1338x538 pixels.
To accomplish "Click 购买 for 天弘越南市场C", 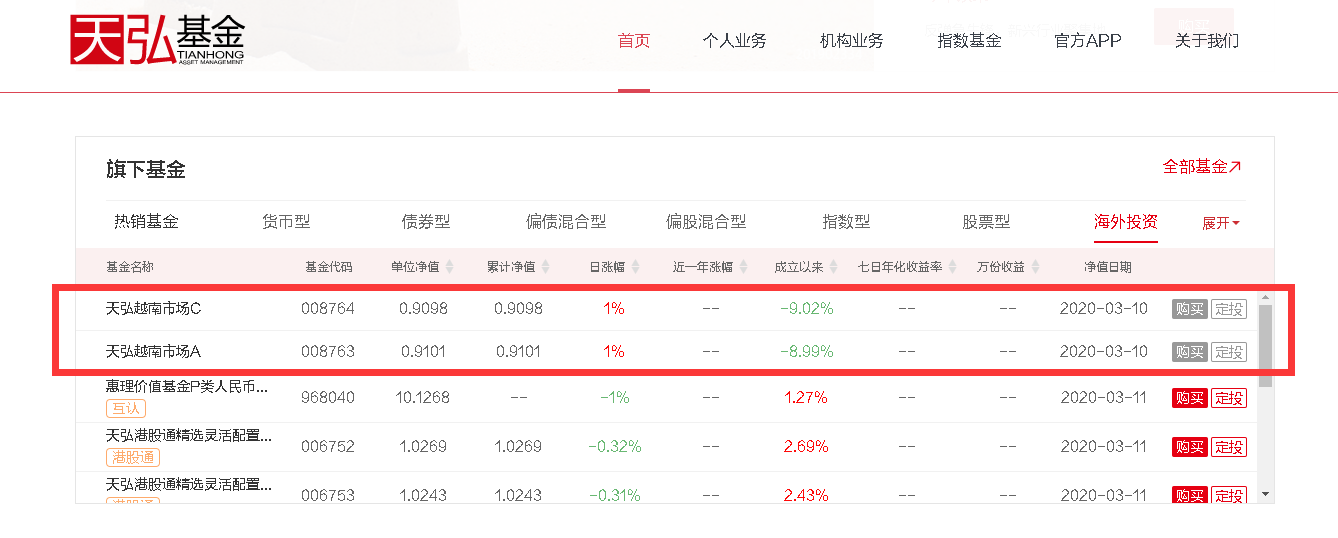I will tap(1190, 309).
